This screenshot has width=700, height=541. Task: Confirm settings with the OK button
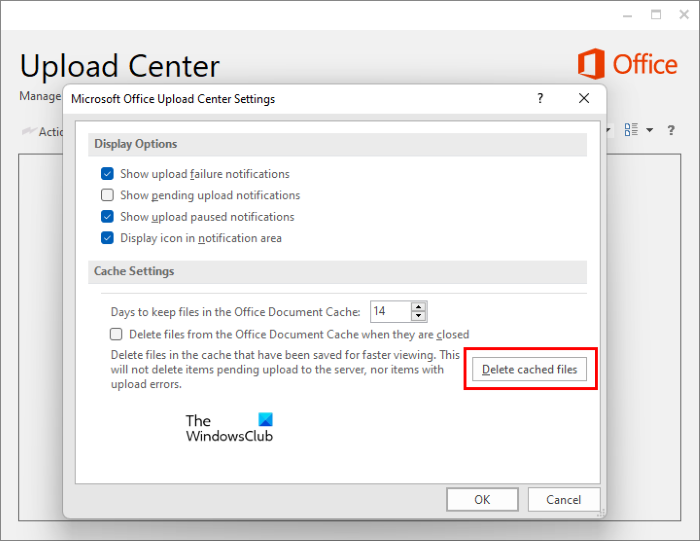click(482, 499)
